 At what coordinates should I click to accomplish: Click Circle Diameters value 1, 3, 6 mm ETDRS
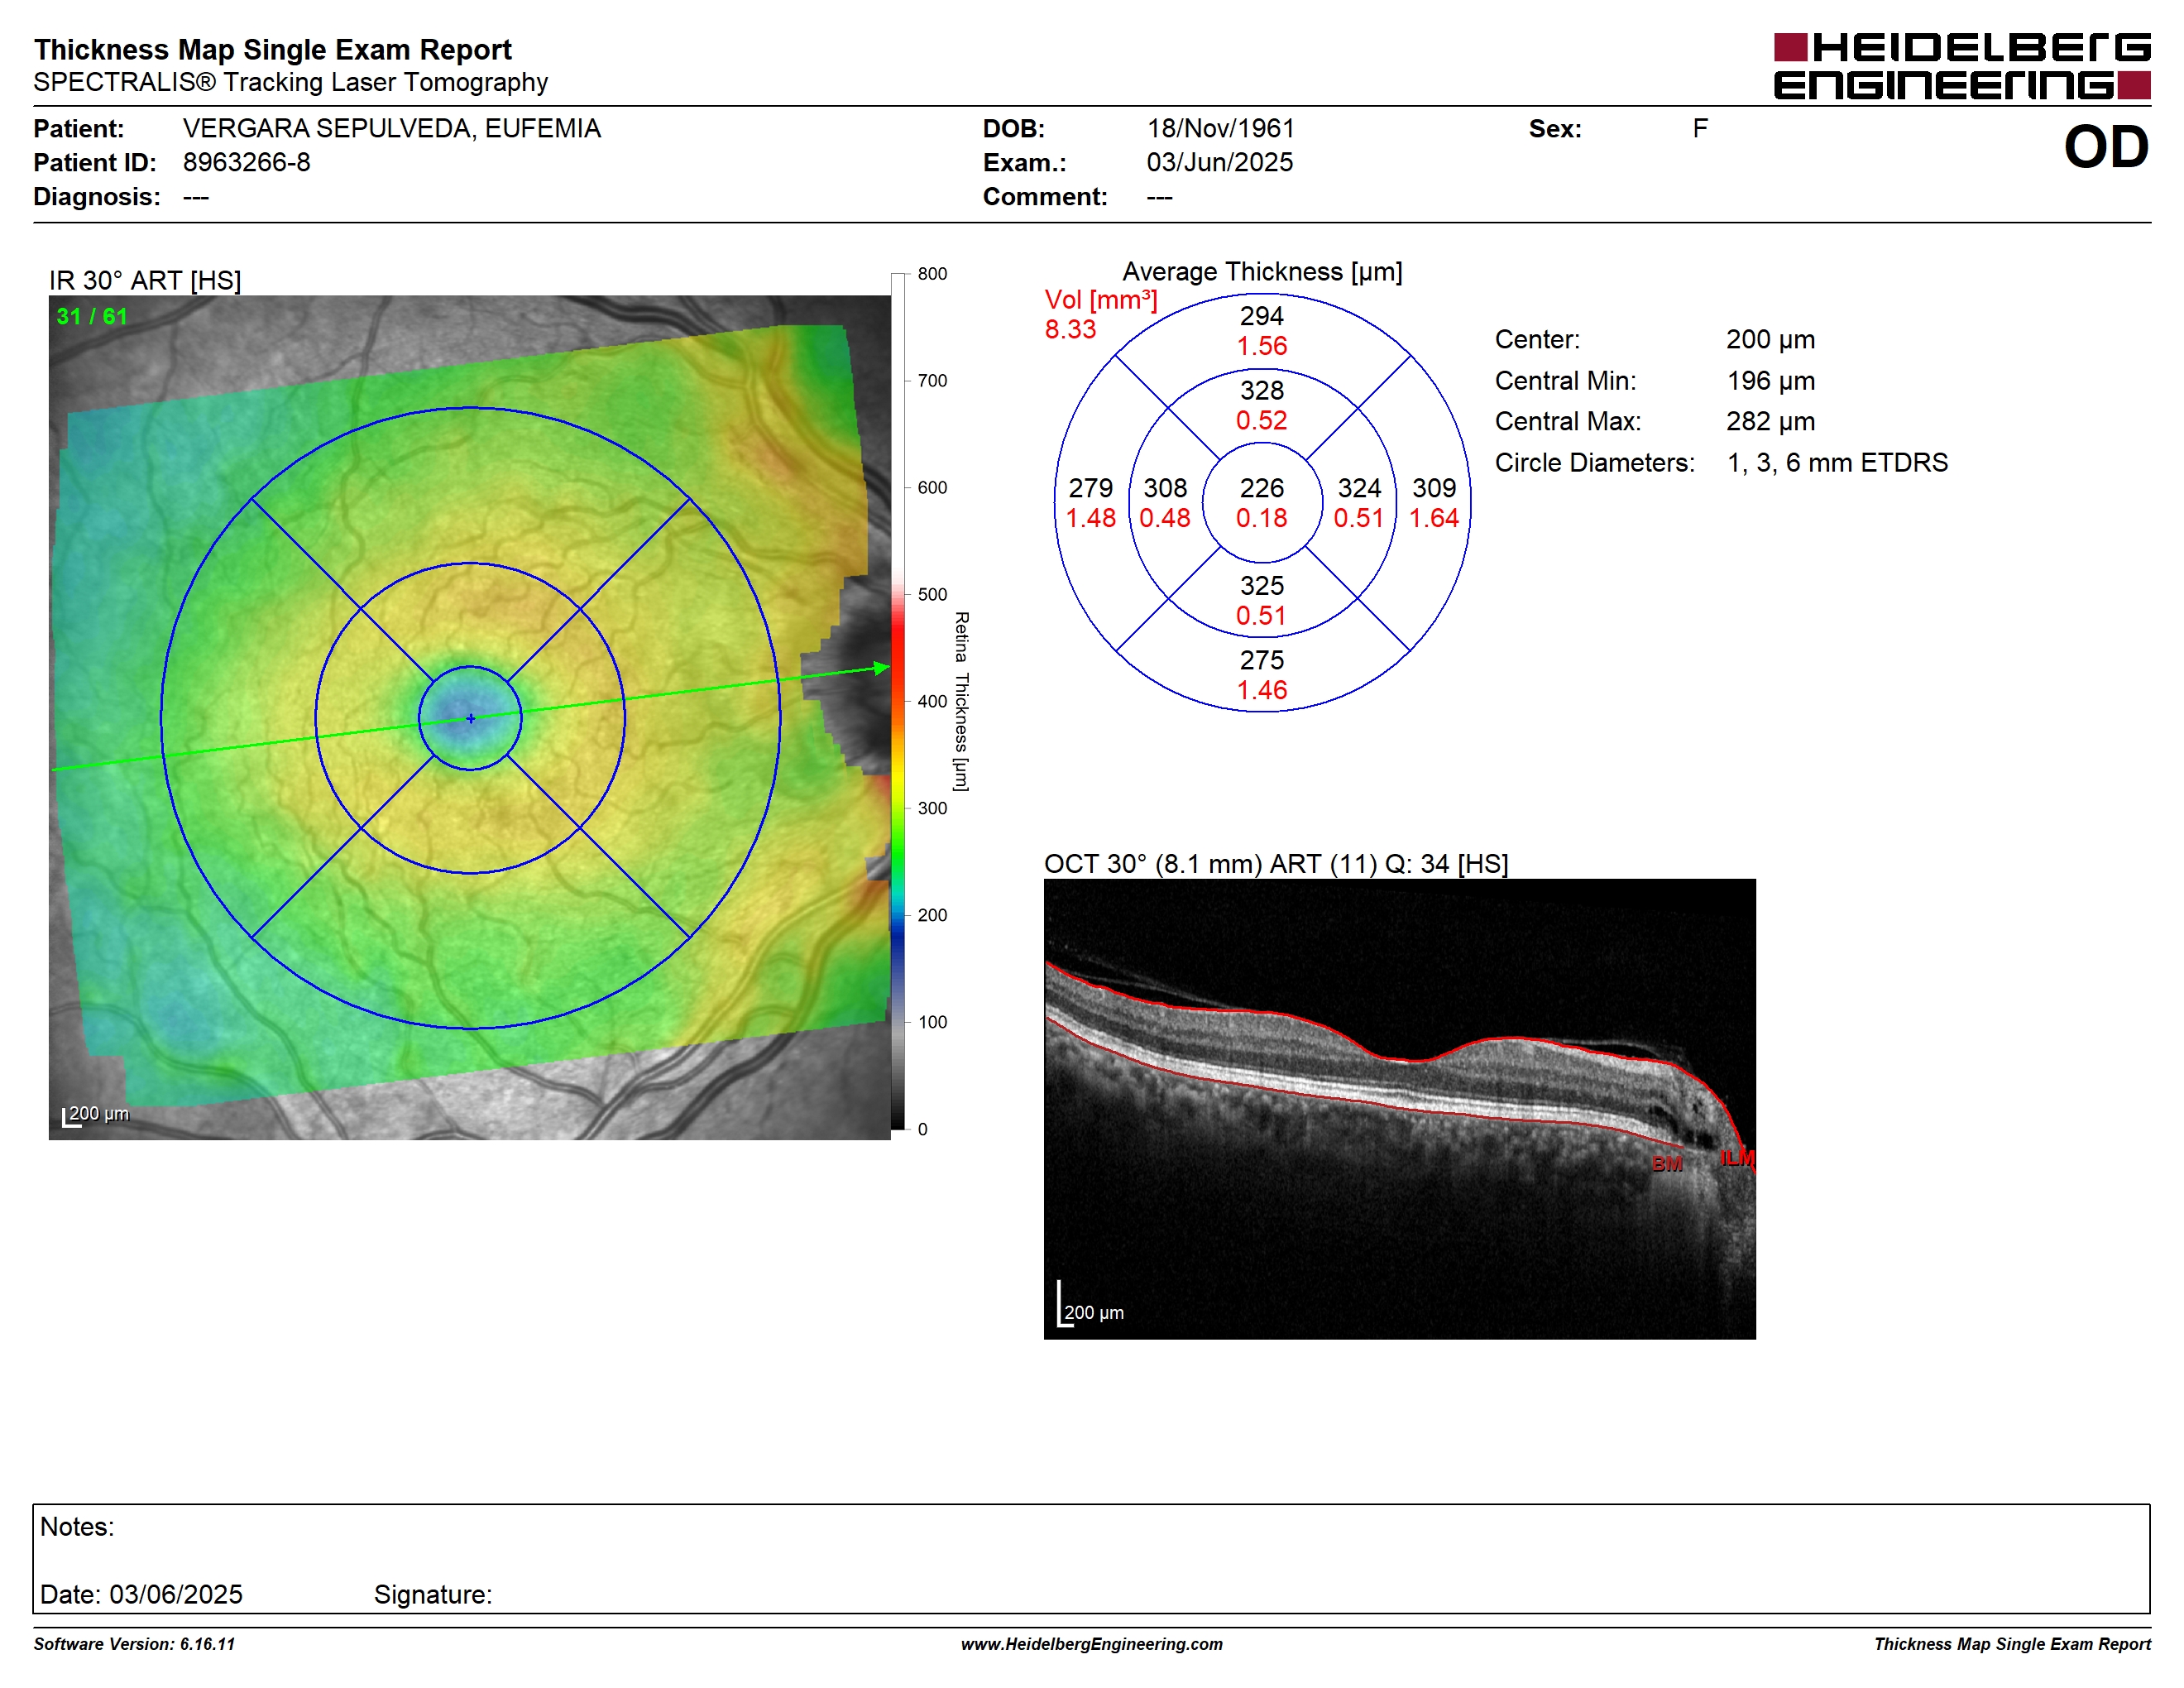(1837, 462)
